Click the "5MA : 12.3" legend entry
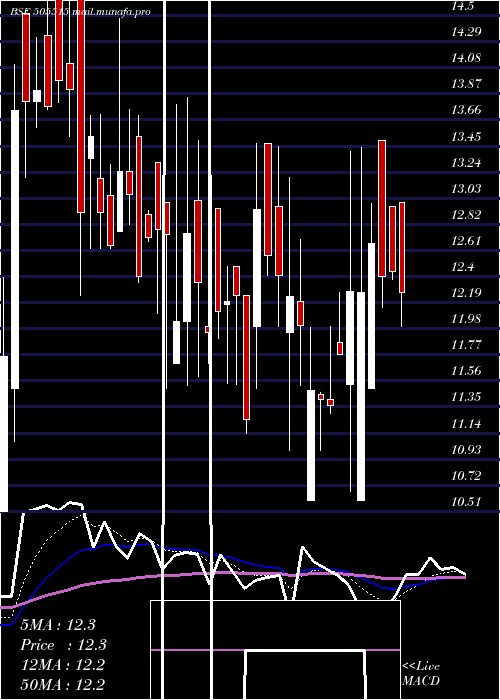This screenshot has height=700, width=500. 58,625
